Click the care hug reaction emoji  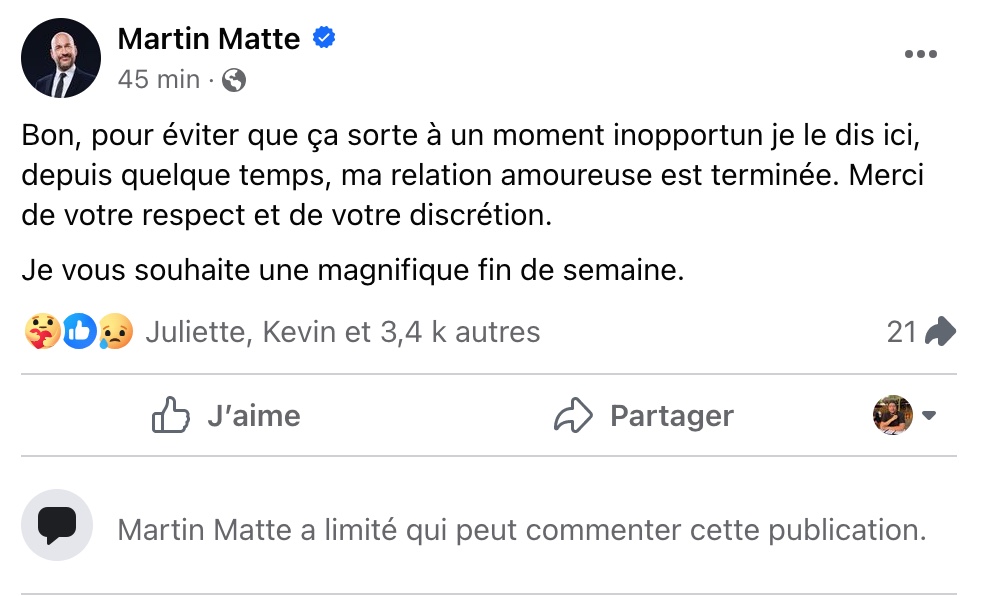click(41, 331)
